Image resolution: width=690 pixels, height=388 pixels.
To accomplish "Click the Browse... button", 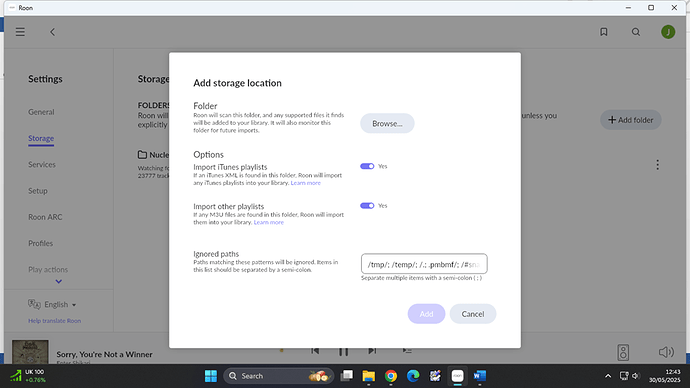I will click(387, 124).
